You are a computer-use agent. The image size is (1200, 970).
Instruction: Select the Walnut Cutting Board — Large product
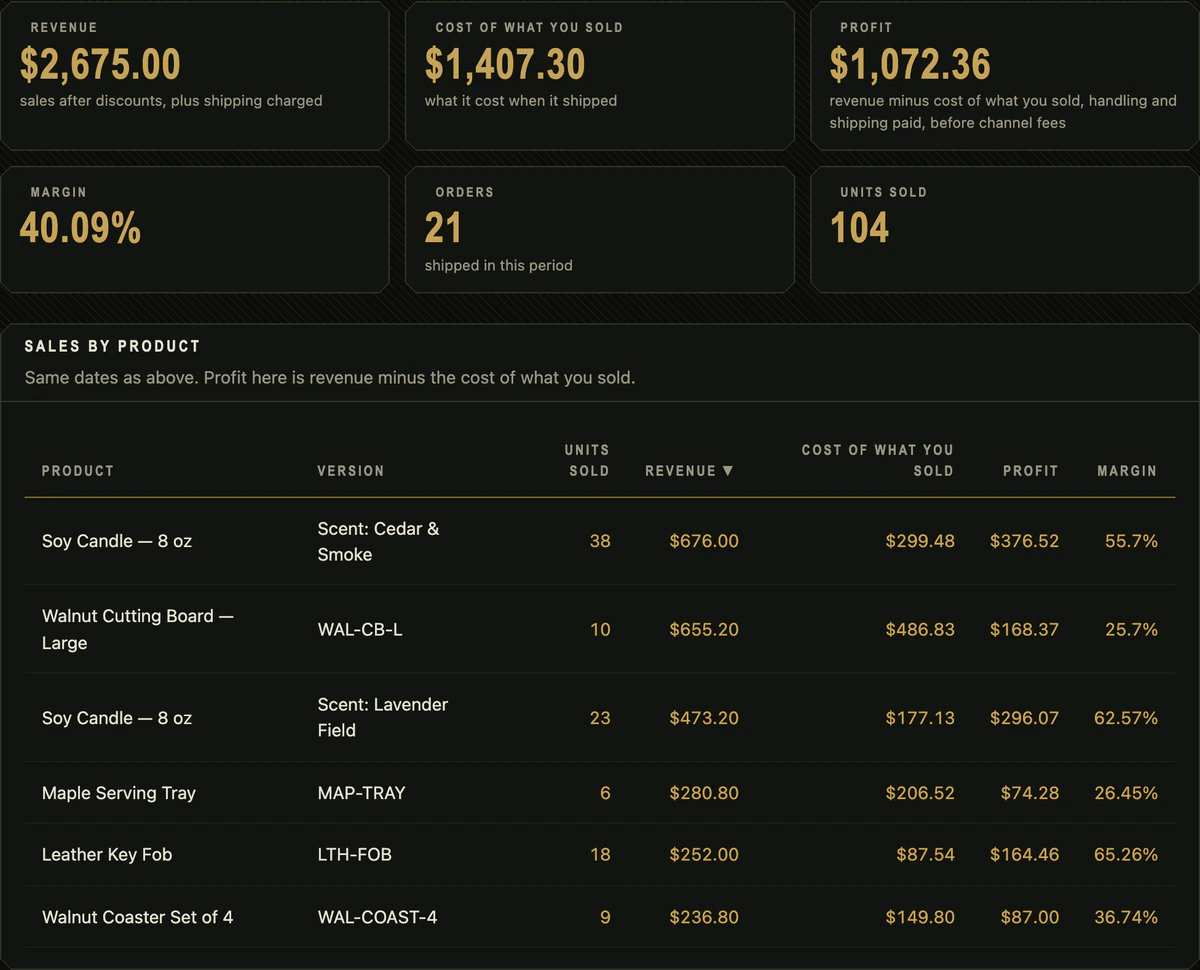137,629
